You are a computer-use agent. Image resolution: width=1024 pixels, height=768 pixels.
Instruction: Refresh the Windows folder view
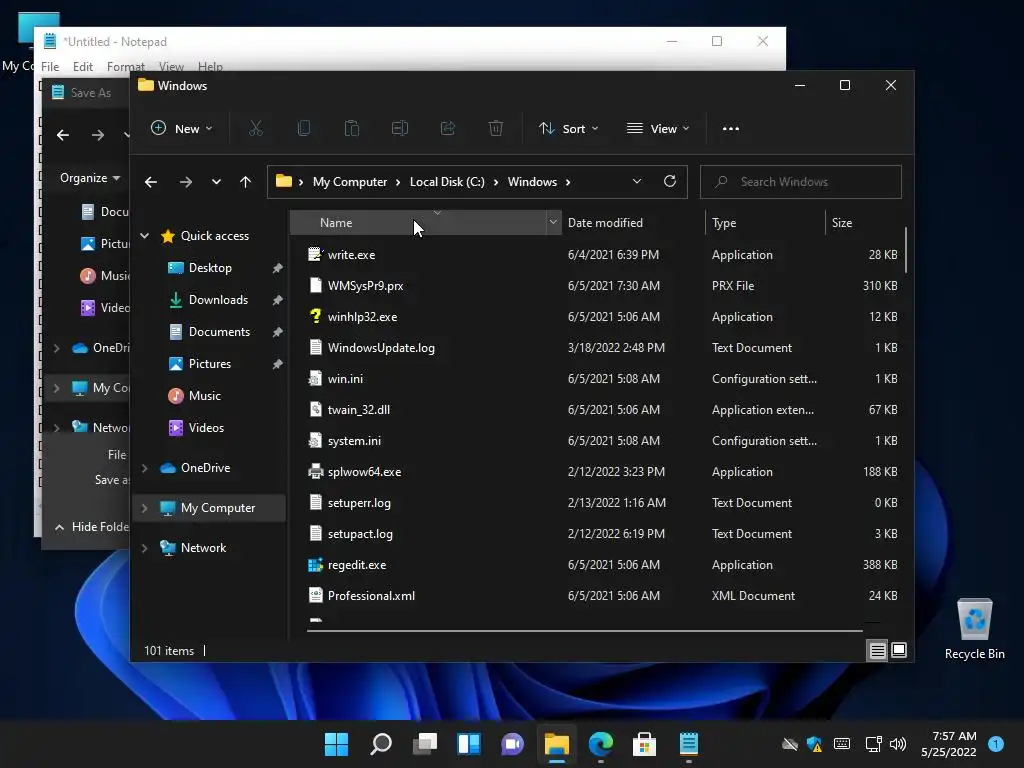669,182
